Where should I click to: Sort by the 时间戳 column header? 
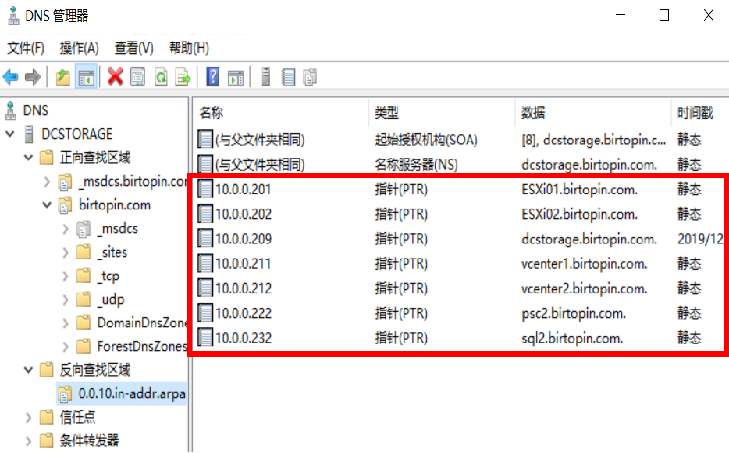pos(695,113)
